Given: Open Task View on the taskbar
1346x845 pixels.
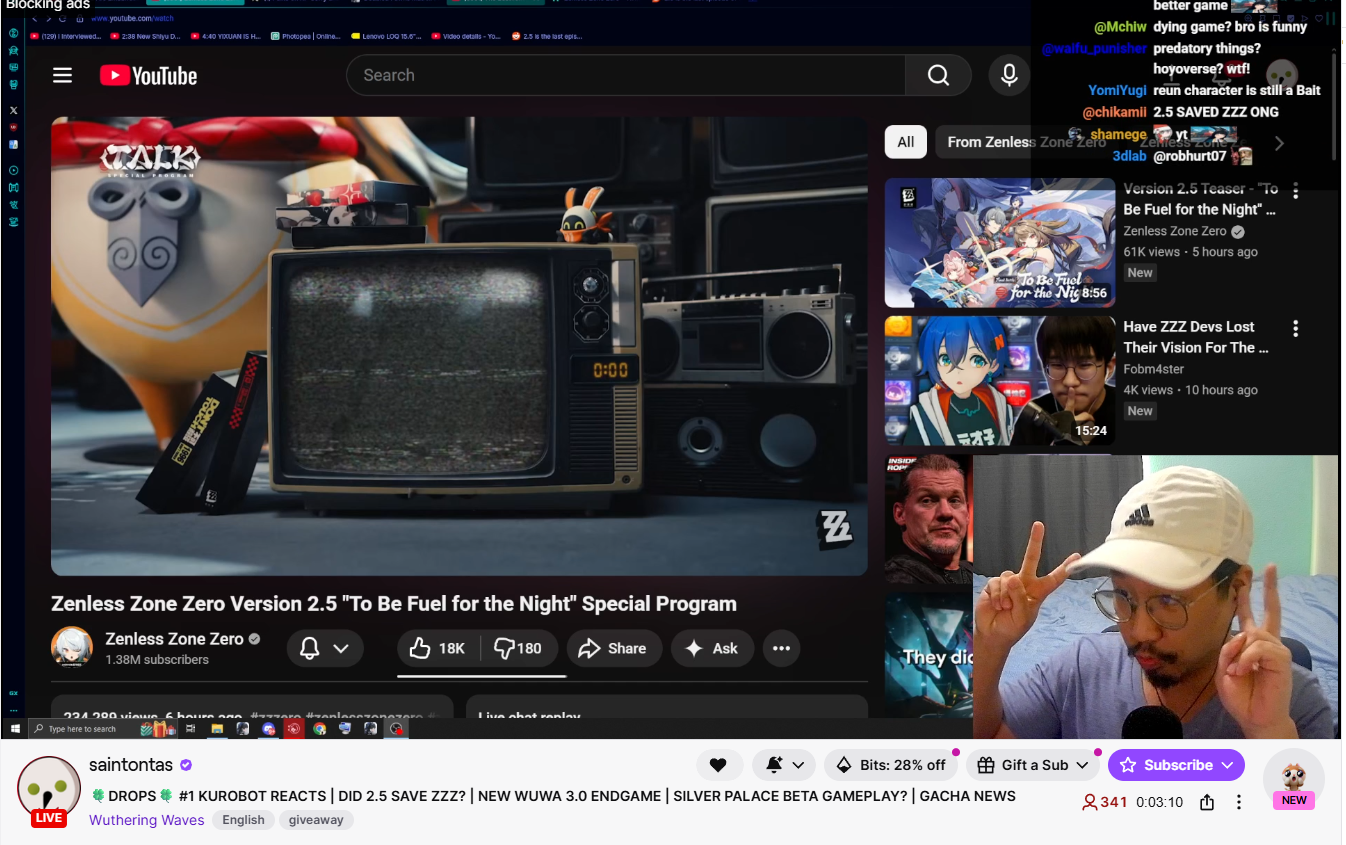Looking at the screenshot, I should (190, 729).
